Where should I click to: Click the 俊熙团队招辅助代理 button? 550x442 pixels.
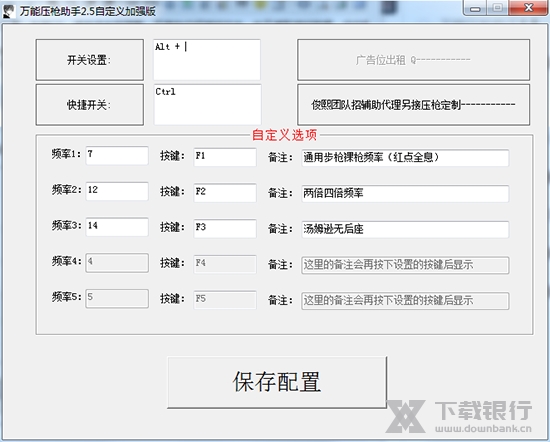coord(414,105)
